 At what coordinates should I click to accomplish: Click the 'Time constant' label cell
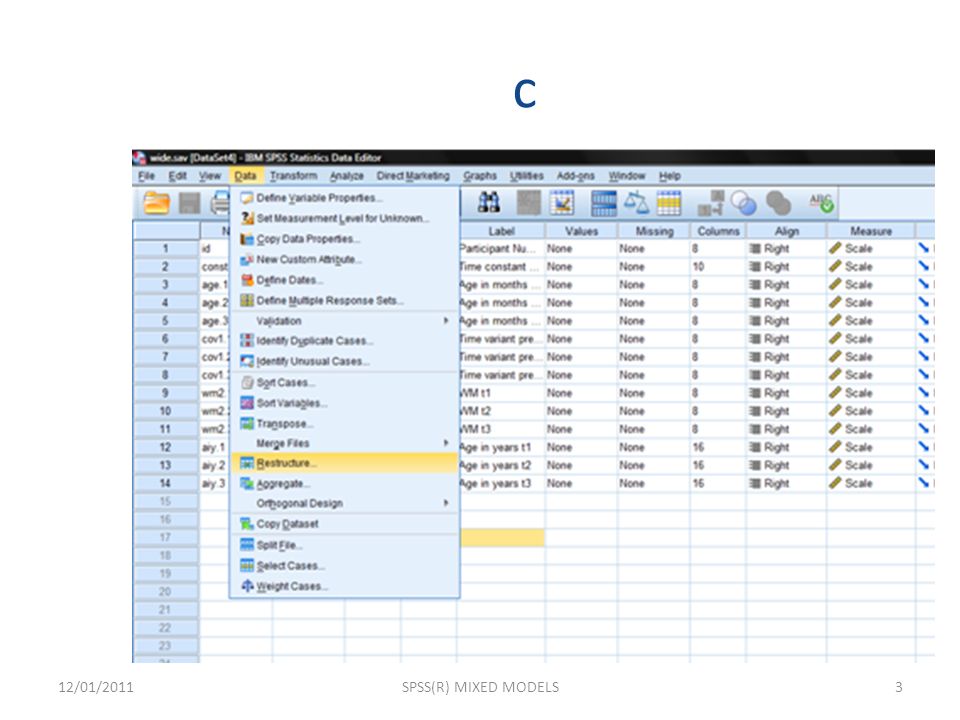pos(501,267)
